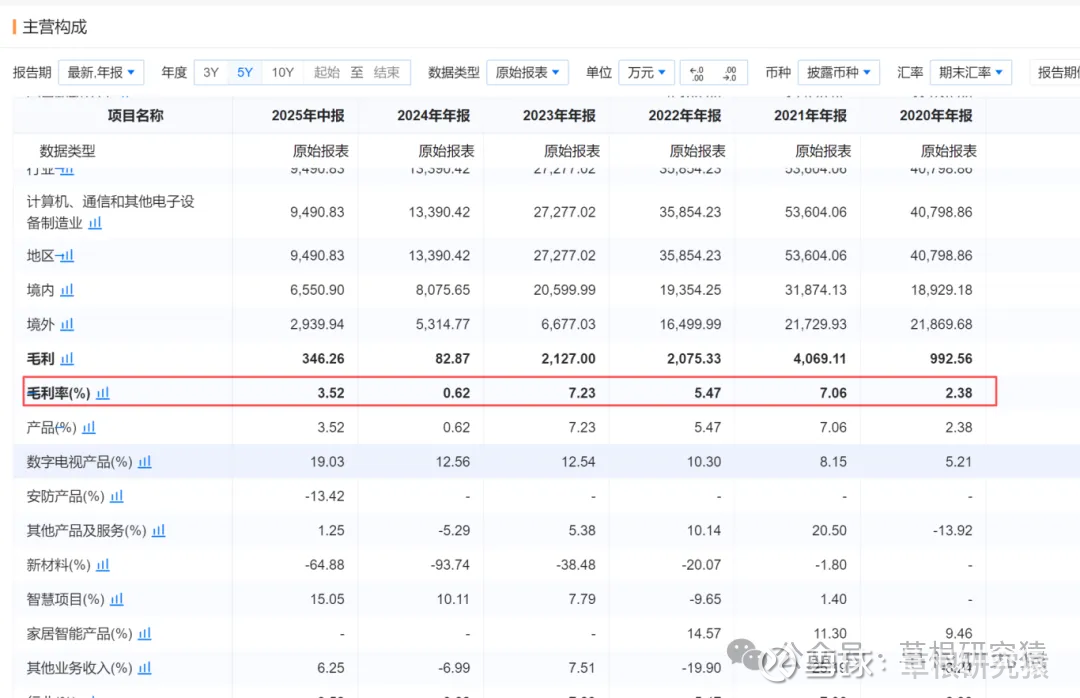Image resolution: width=1080 pixels, height=698 pixels.
Task: Show chart for 新材料(%) row
Action: pyautogui.click(x=103, y=565)
